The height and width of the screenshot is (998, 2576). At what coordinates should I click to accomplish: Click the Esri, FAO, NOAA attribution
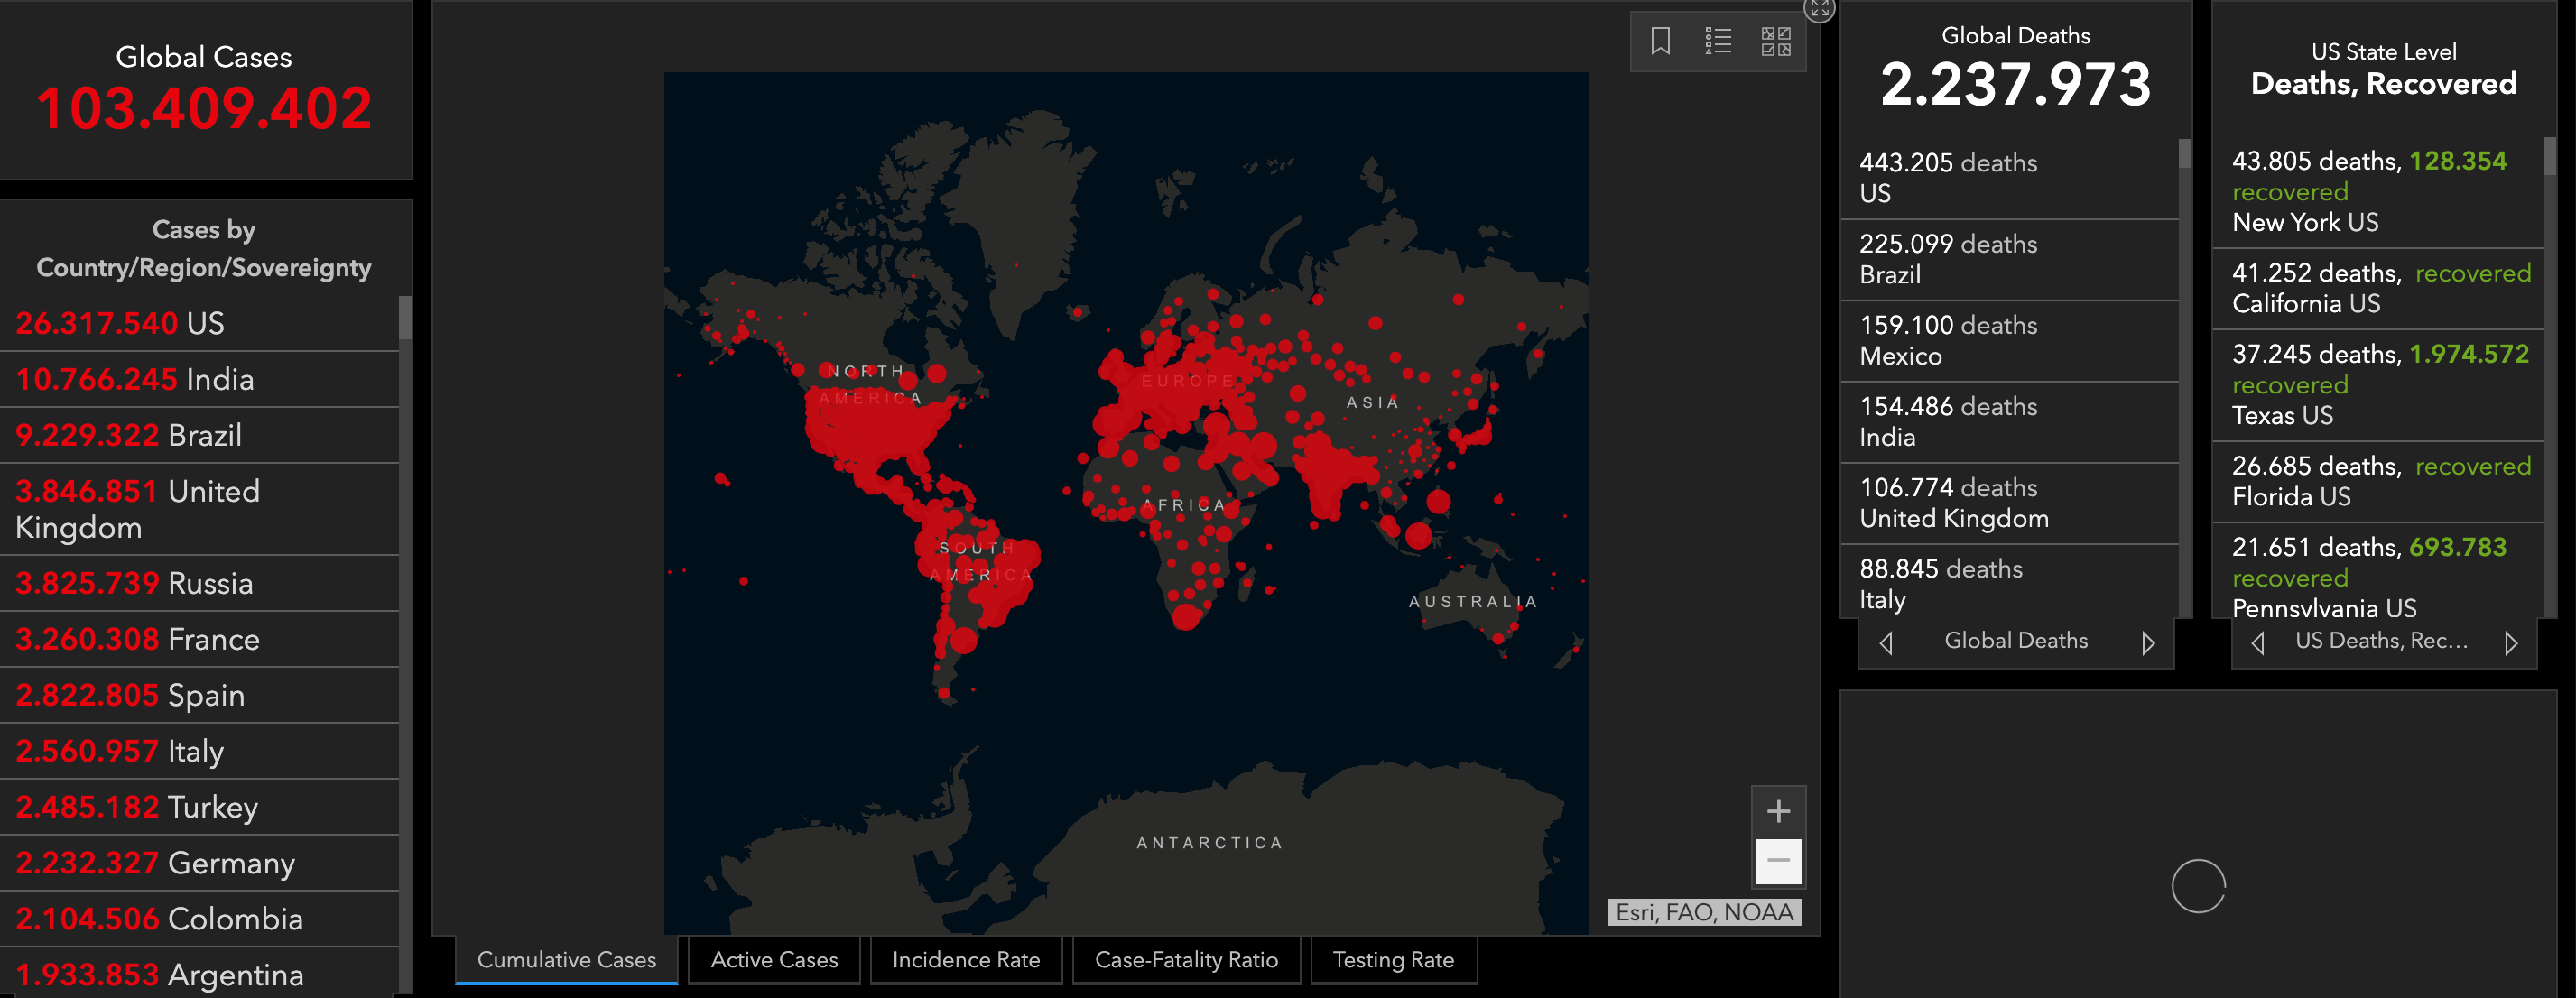(x=1704, y=912)
